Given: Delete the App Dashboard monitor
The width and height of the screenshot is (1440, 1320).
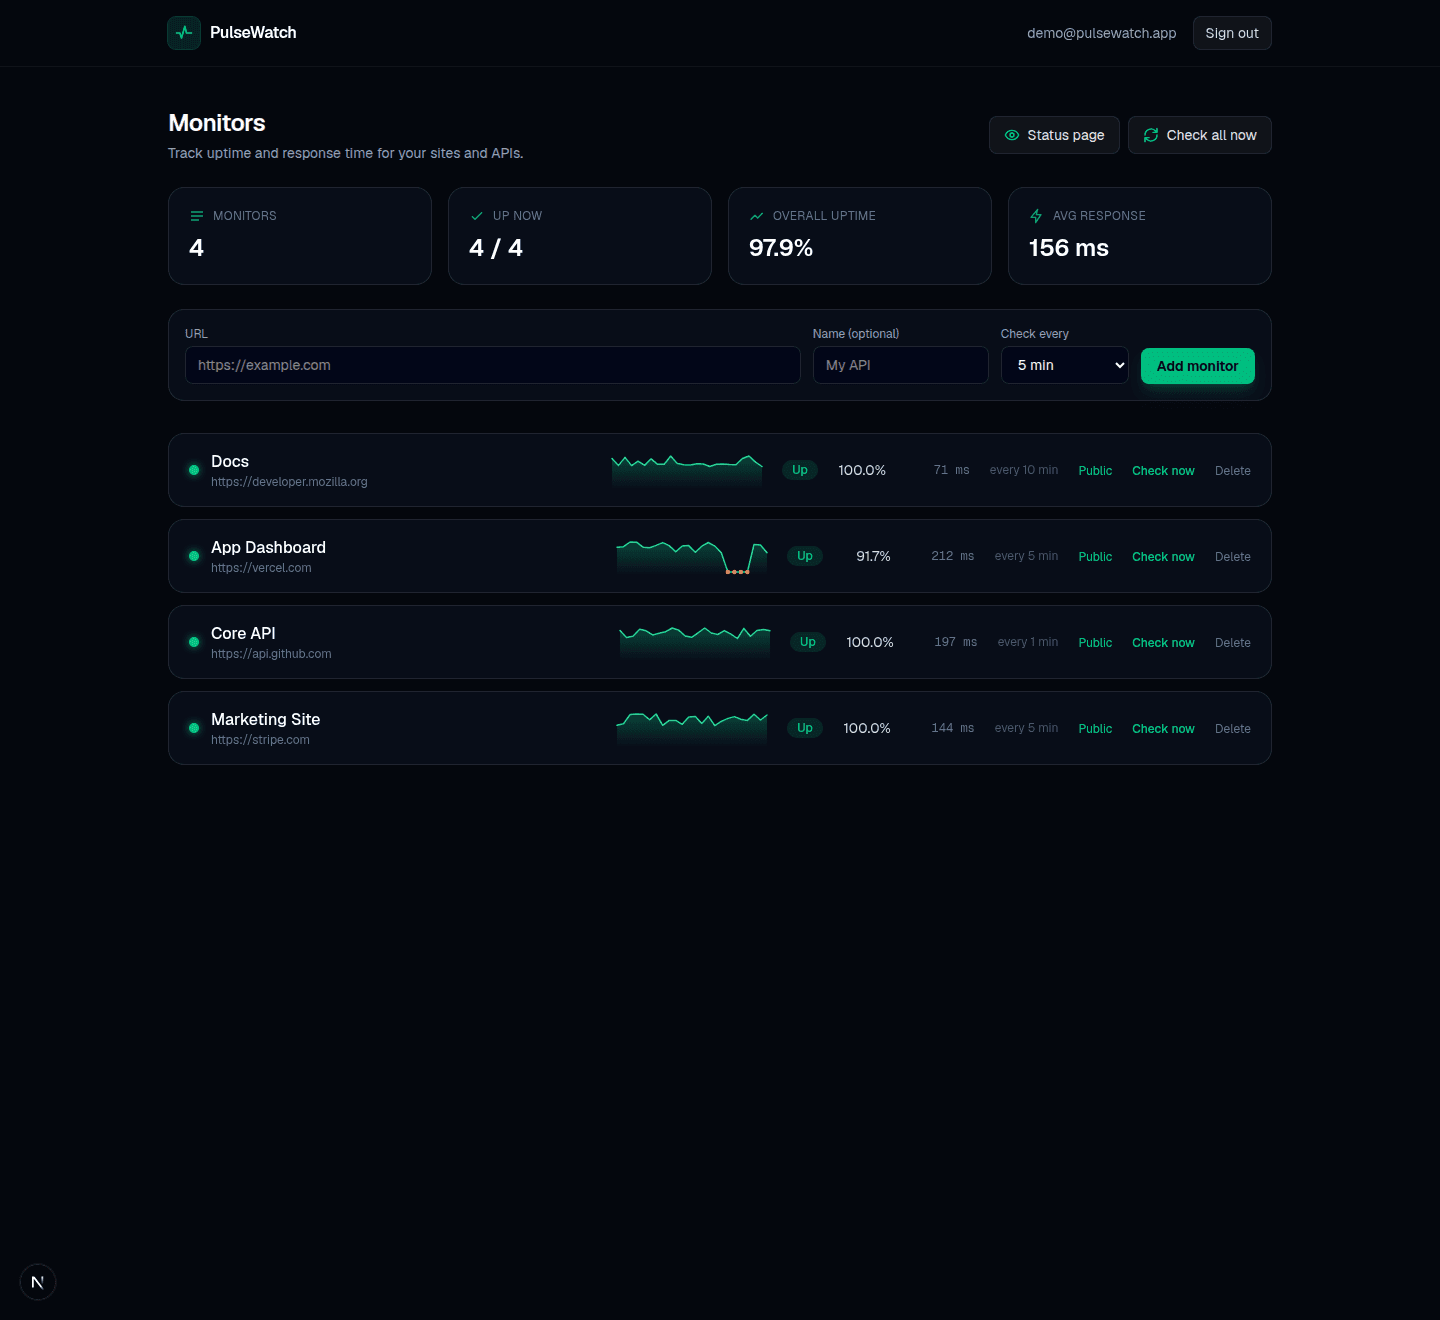Looking at the screenshot, I should 1233,557.
